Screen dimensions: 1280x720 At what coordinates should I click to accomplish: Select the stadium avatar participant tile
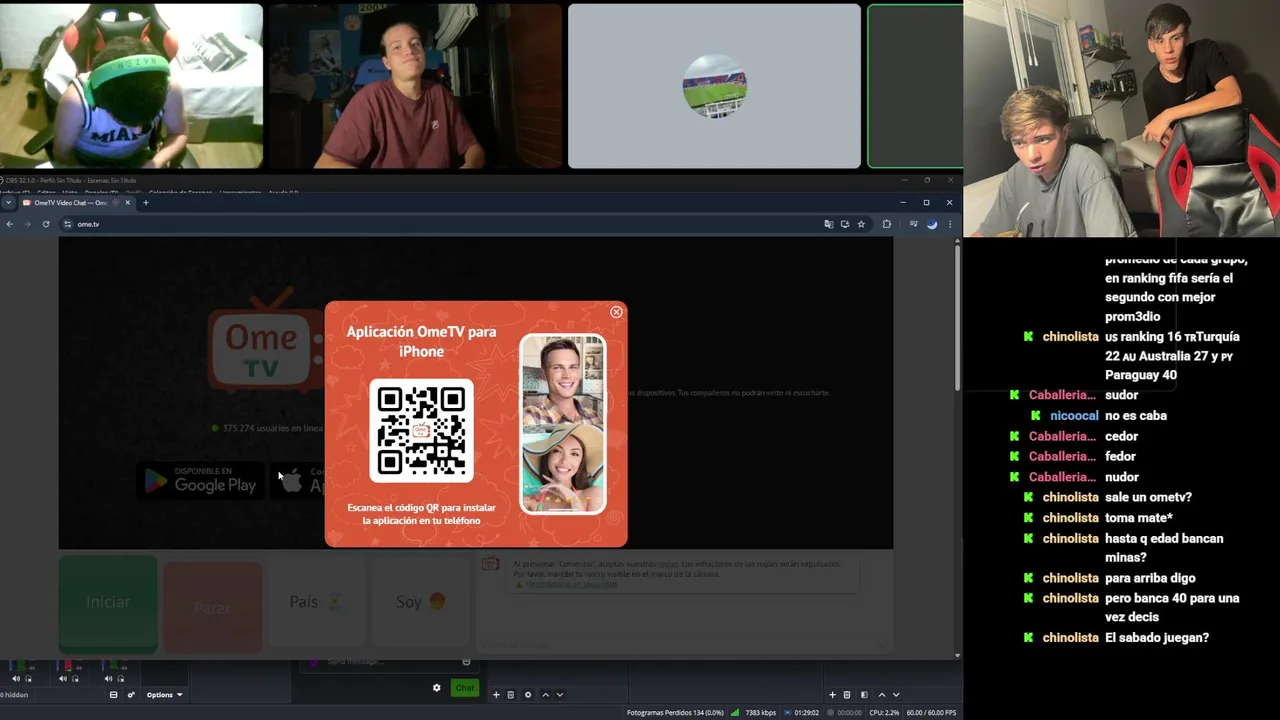click(x=714, y=86)
